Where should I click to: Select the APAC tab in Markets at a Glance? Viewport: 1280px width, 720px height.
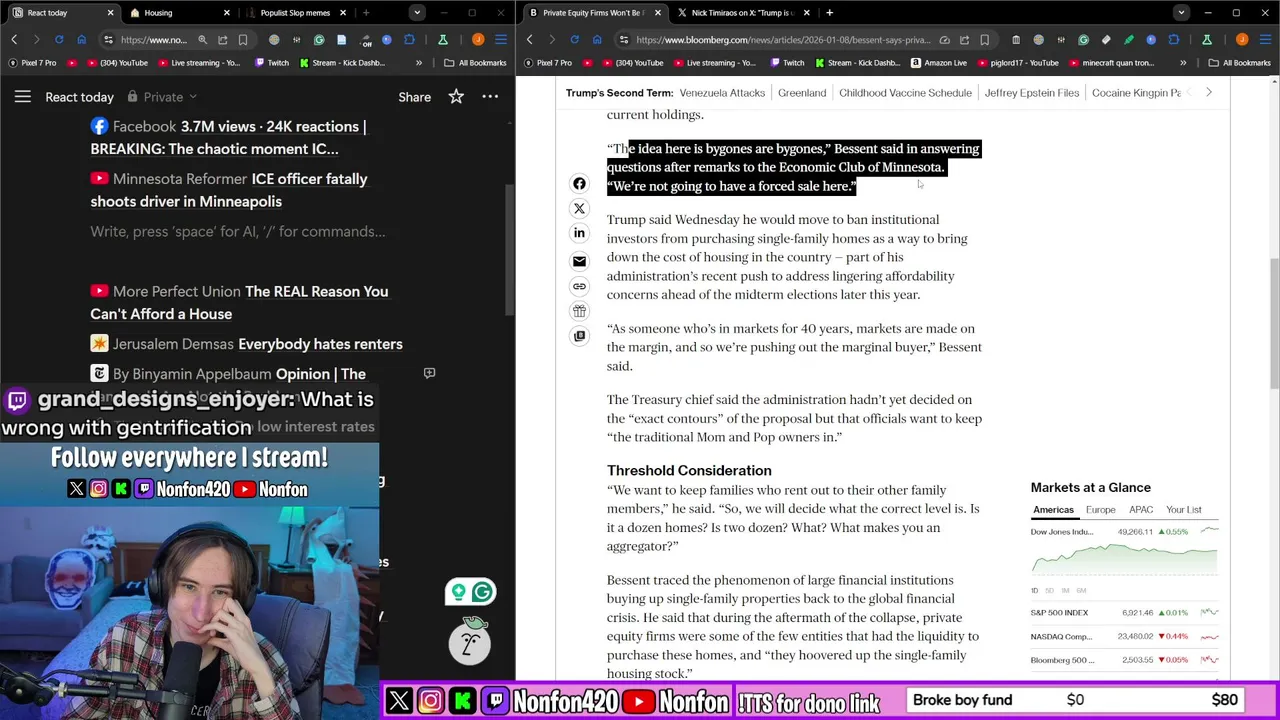click(1141, 510)
